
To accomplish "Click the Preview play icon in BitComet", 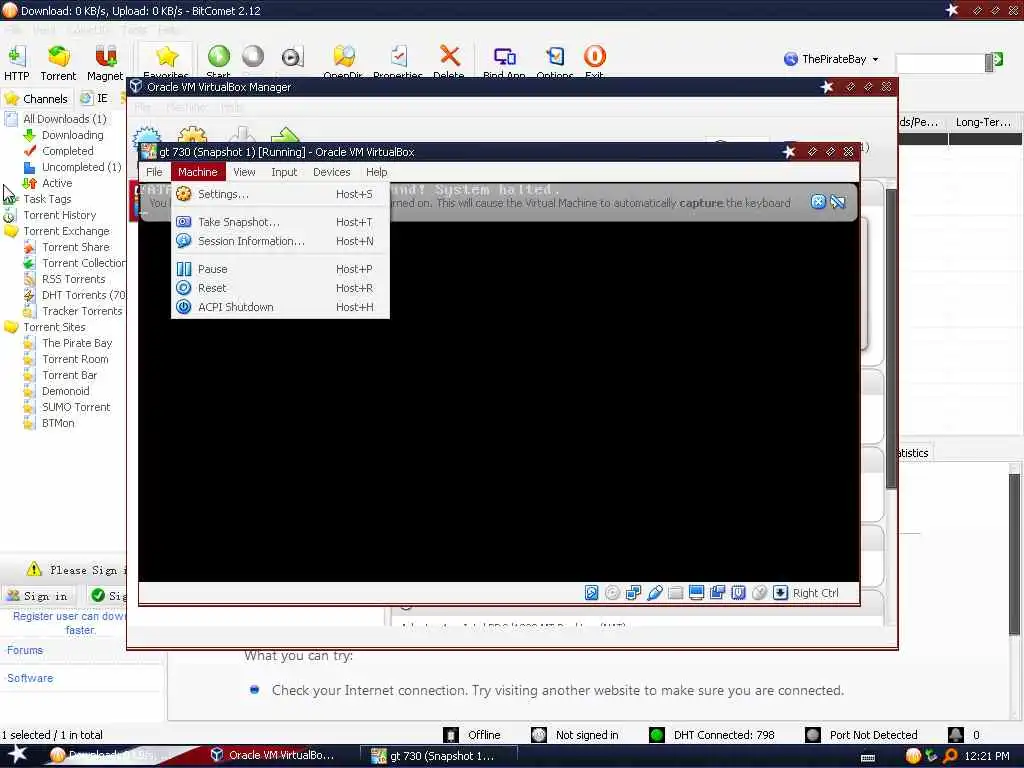I will [x=292, y=57].
